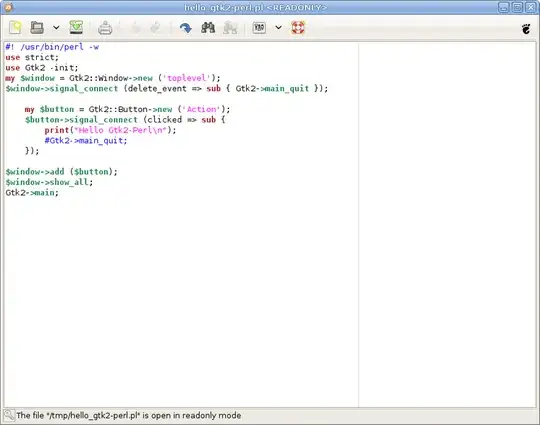Click the 'use Gtk2 -init;' line
Screen dimensions: 540x425
(42, 68)
